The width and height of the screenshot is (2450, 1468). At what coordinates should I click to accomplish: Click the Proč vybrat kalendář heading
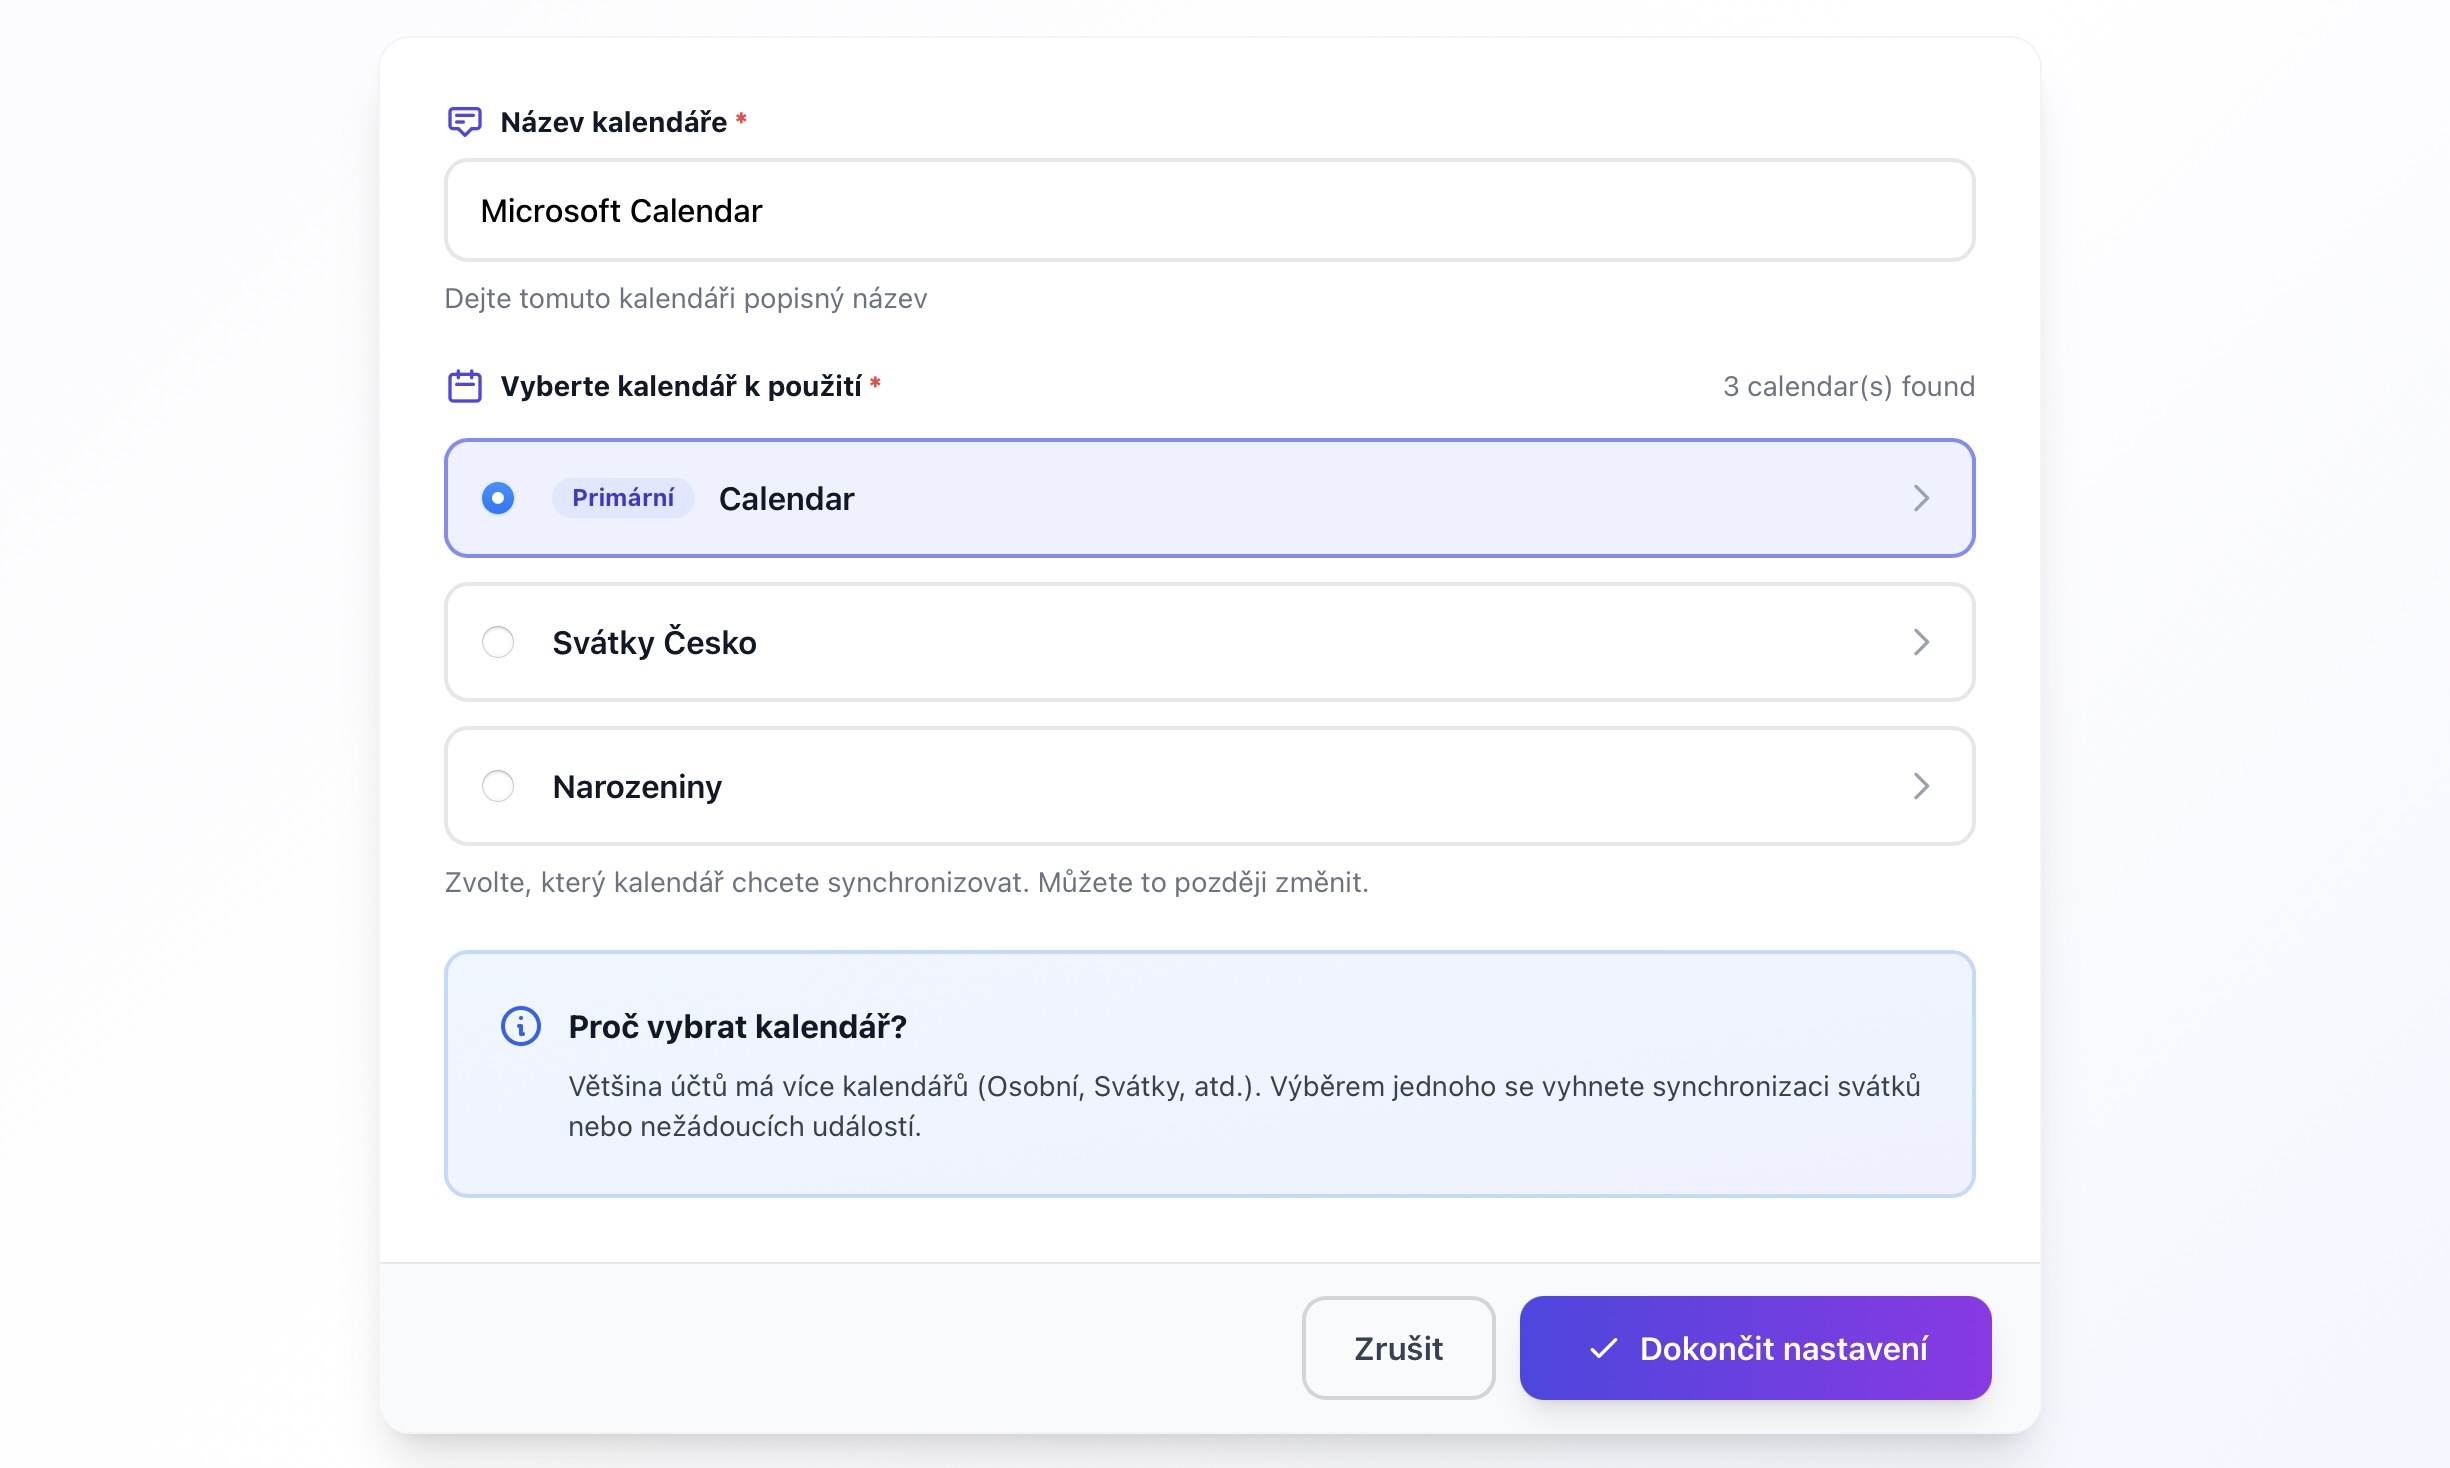click(x=737, y=1027)
